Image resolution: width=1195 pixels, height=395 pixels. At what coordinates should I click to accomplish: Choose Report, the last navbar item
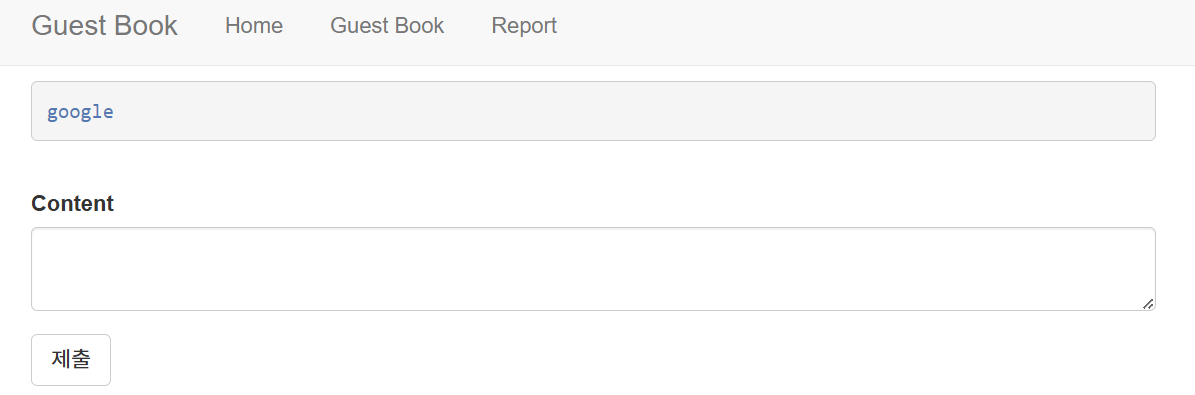click(524, 26)
